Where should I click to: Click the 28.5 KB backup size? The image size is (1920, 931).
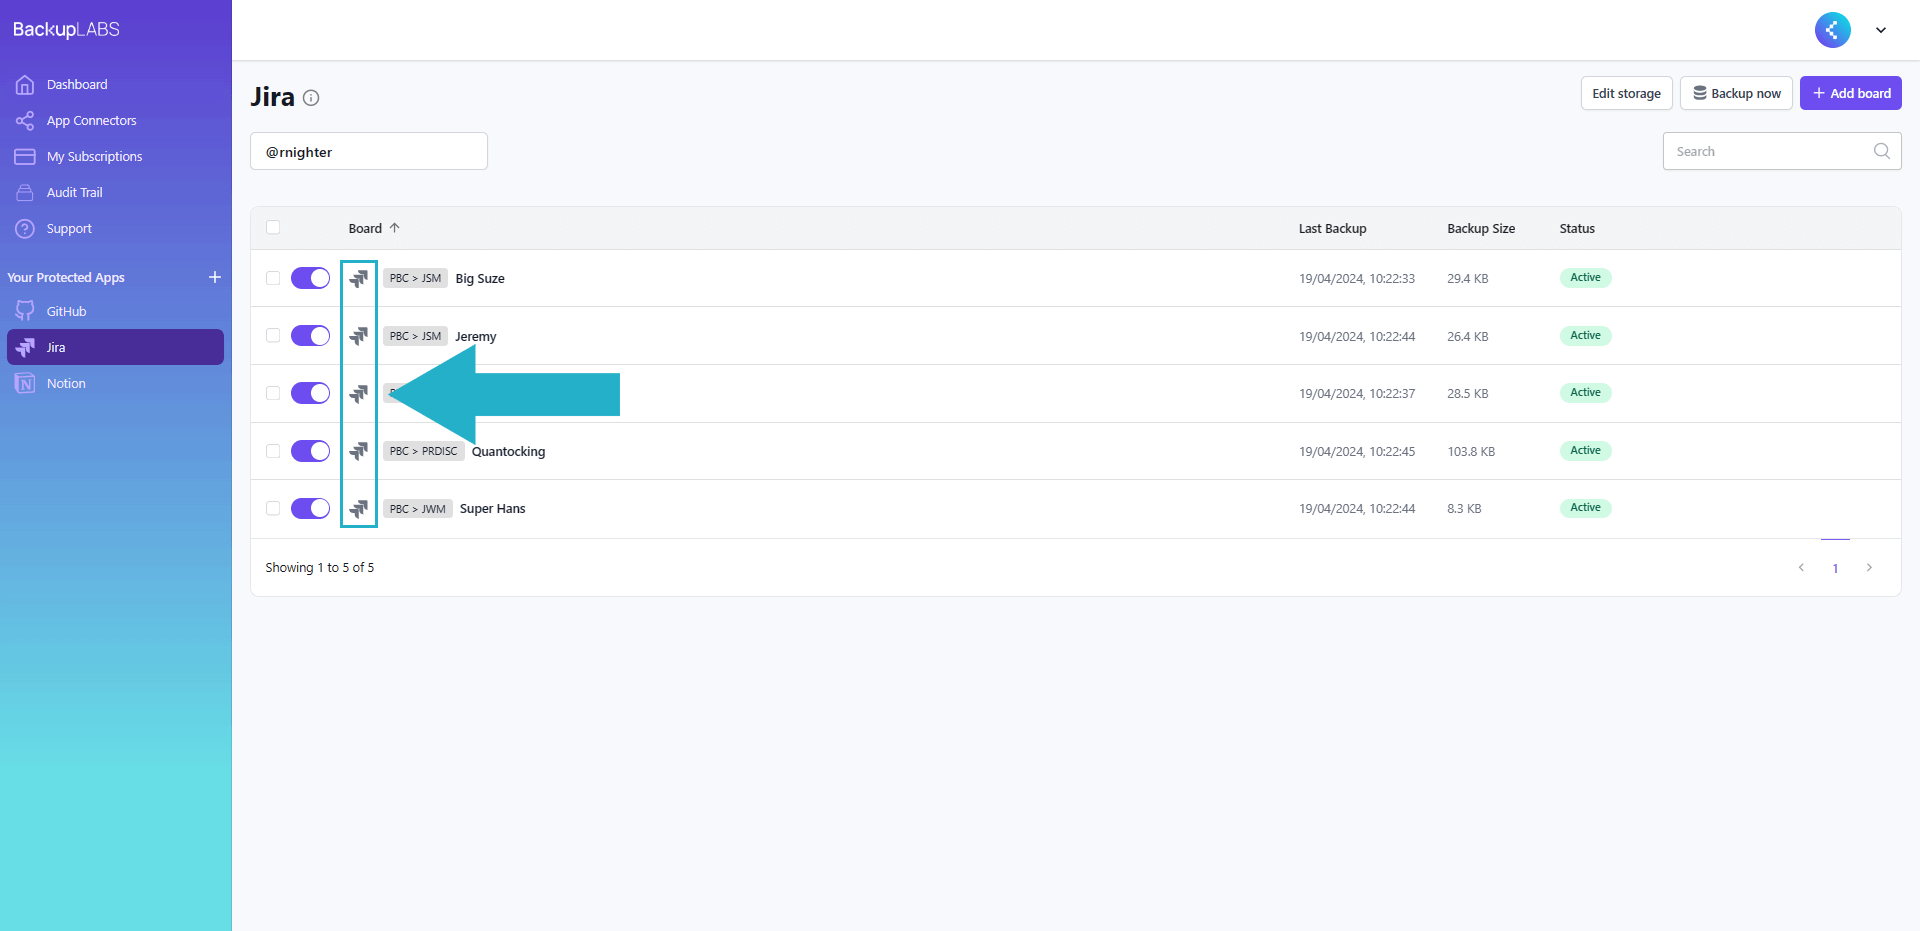1467,394
